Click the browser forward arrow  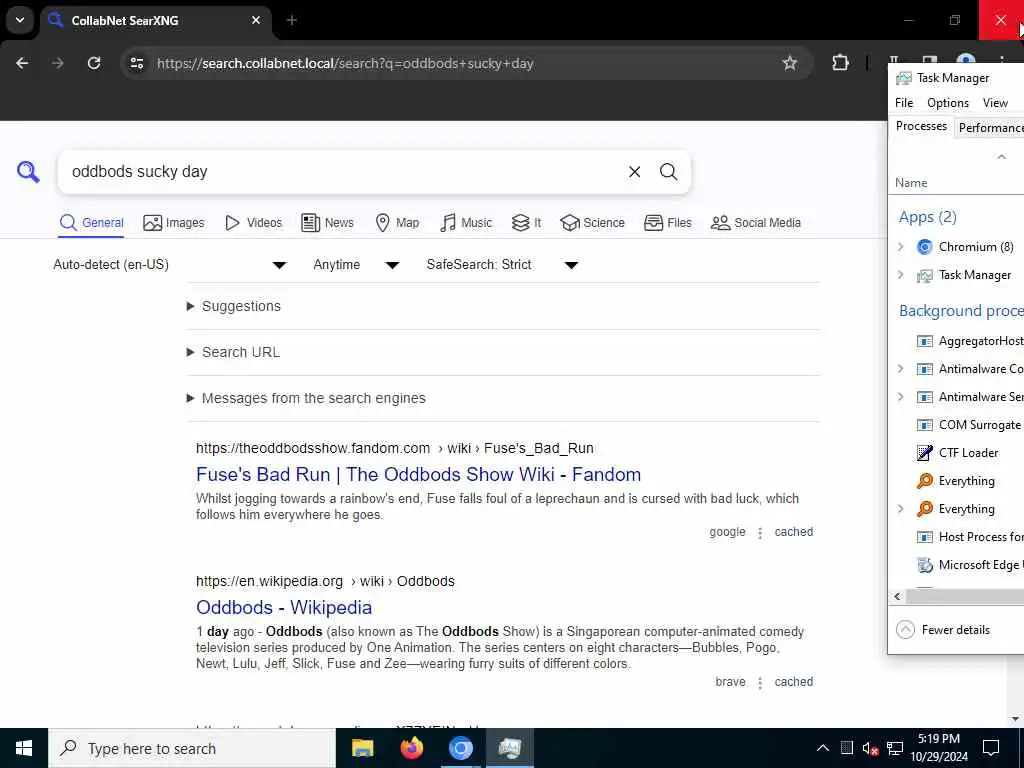click(x=57, y=63)
